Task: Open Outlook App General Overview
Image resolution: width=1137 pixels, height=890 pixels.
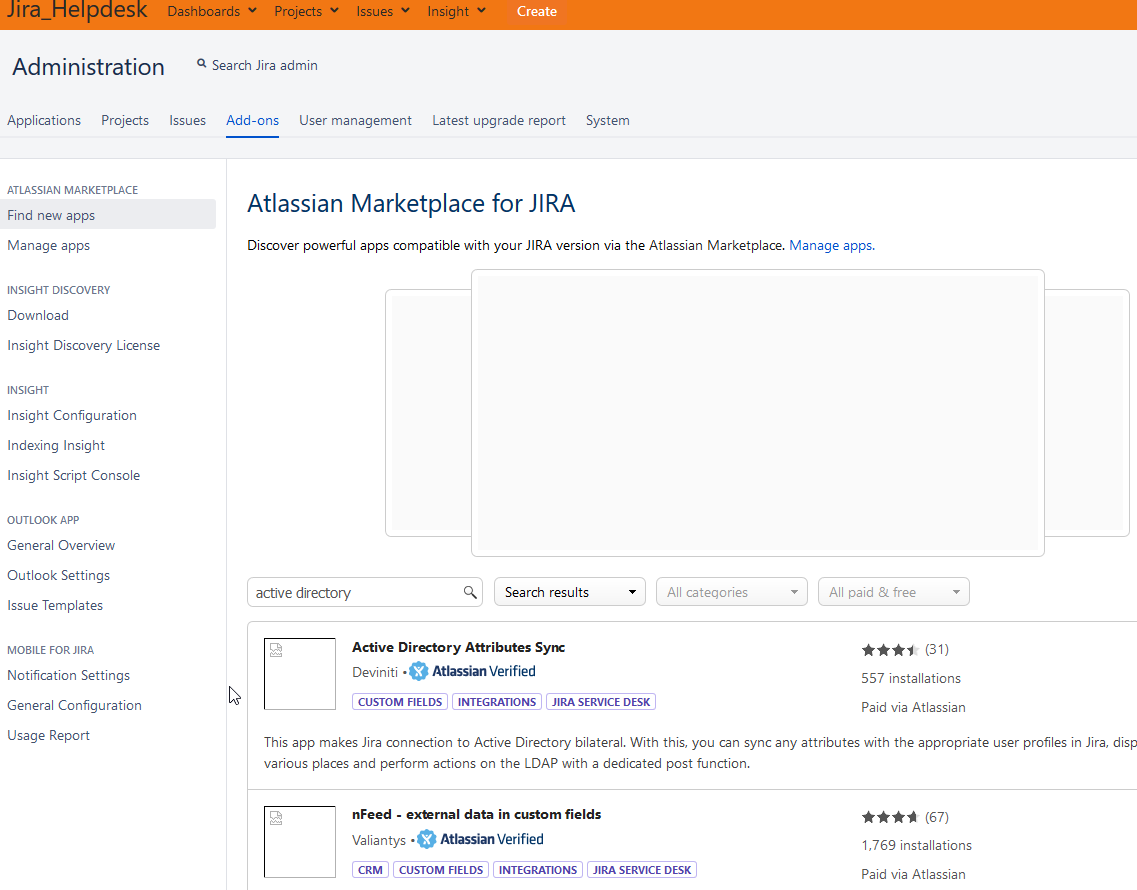Action: tap(61, 545)
